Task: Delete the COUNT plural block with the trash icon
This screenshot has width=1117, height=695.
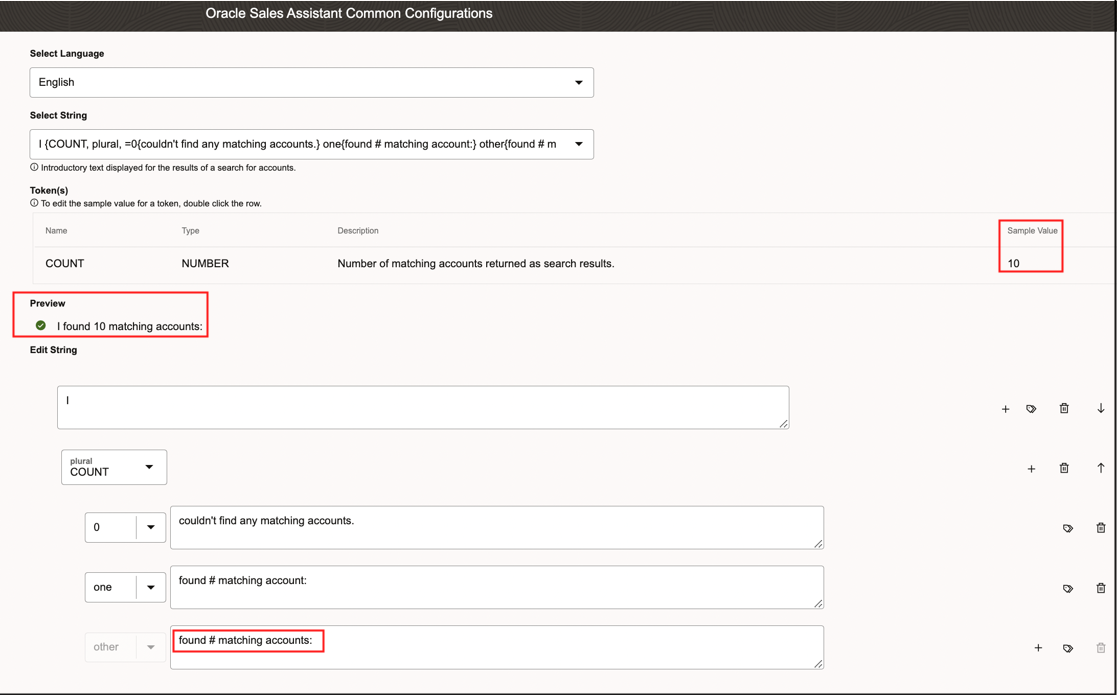Action: (1064, 468)
